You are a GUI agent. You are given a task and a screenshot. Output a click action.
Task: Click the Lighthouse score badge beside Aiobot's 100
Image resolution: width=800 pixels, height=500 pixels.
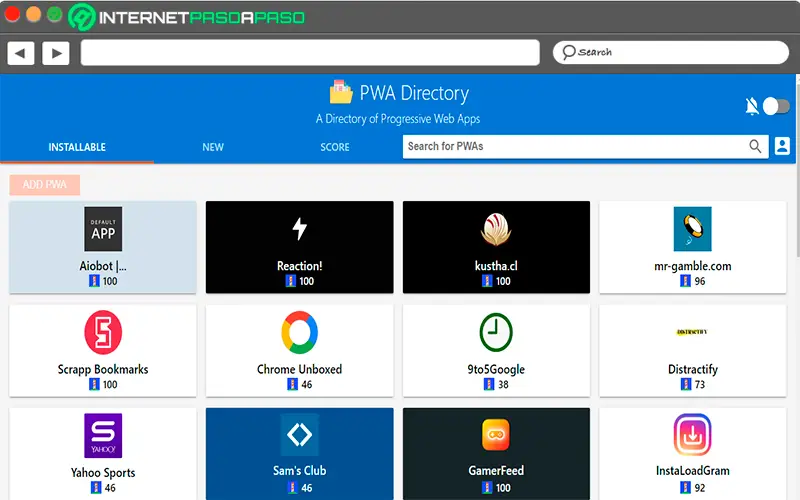94,281
